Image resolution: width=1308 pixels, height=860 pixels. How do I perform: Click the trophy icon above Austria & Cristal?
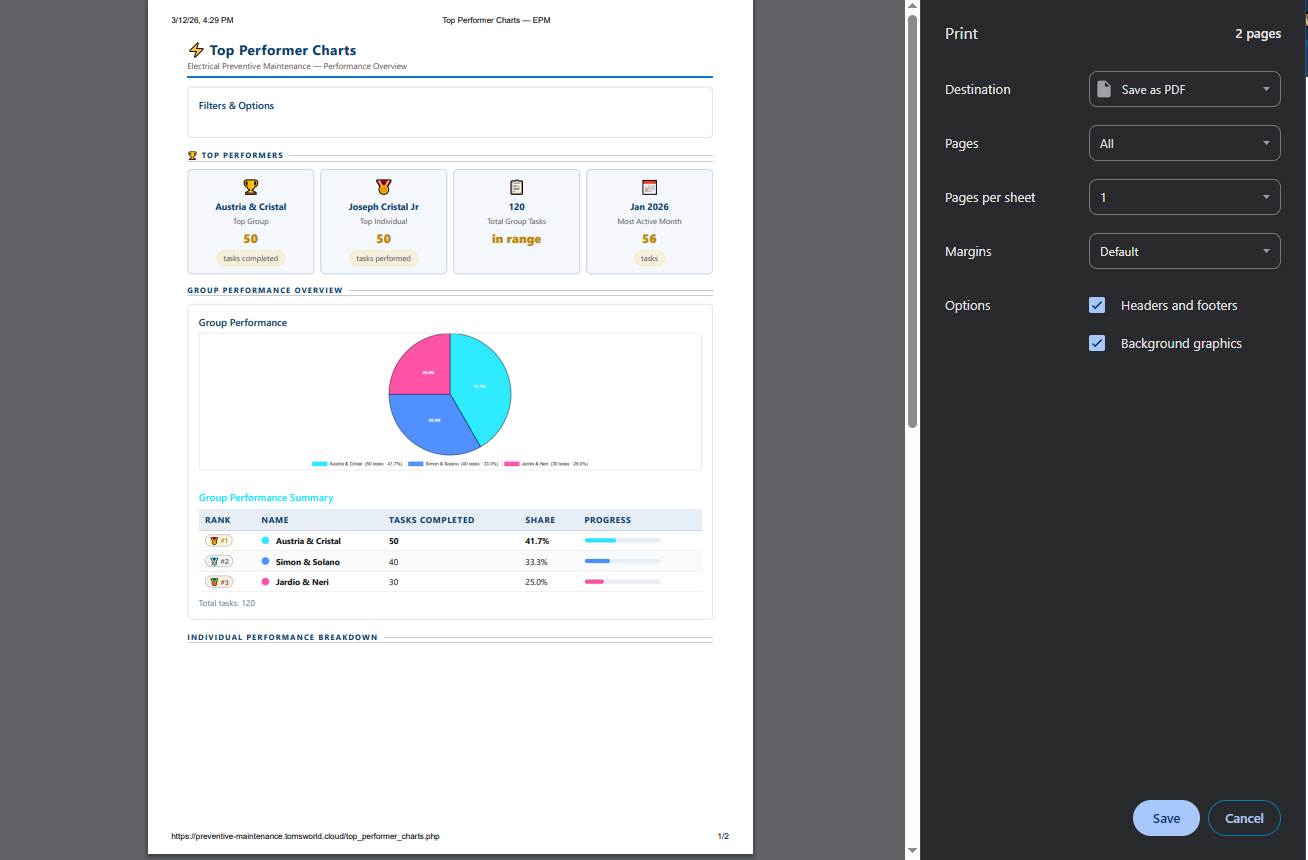click(250, 187)
